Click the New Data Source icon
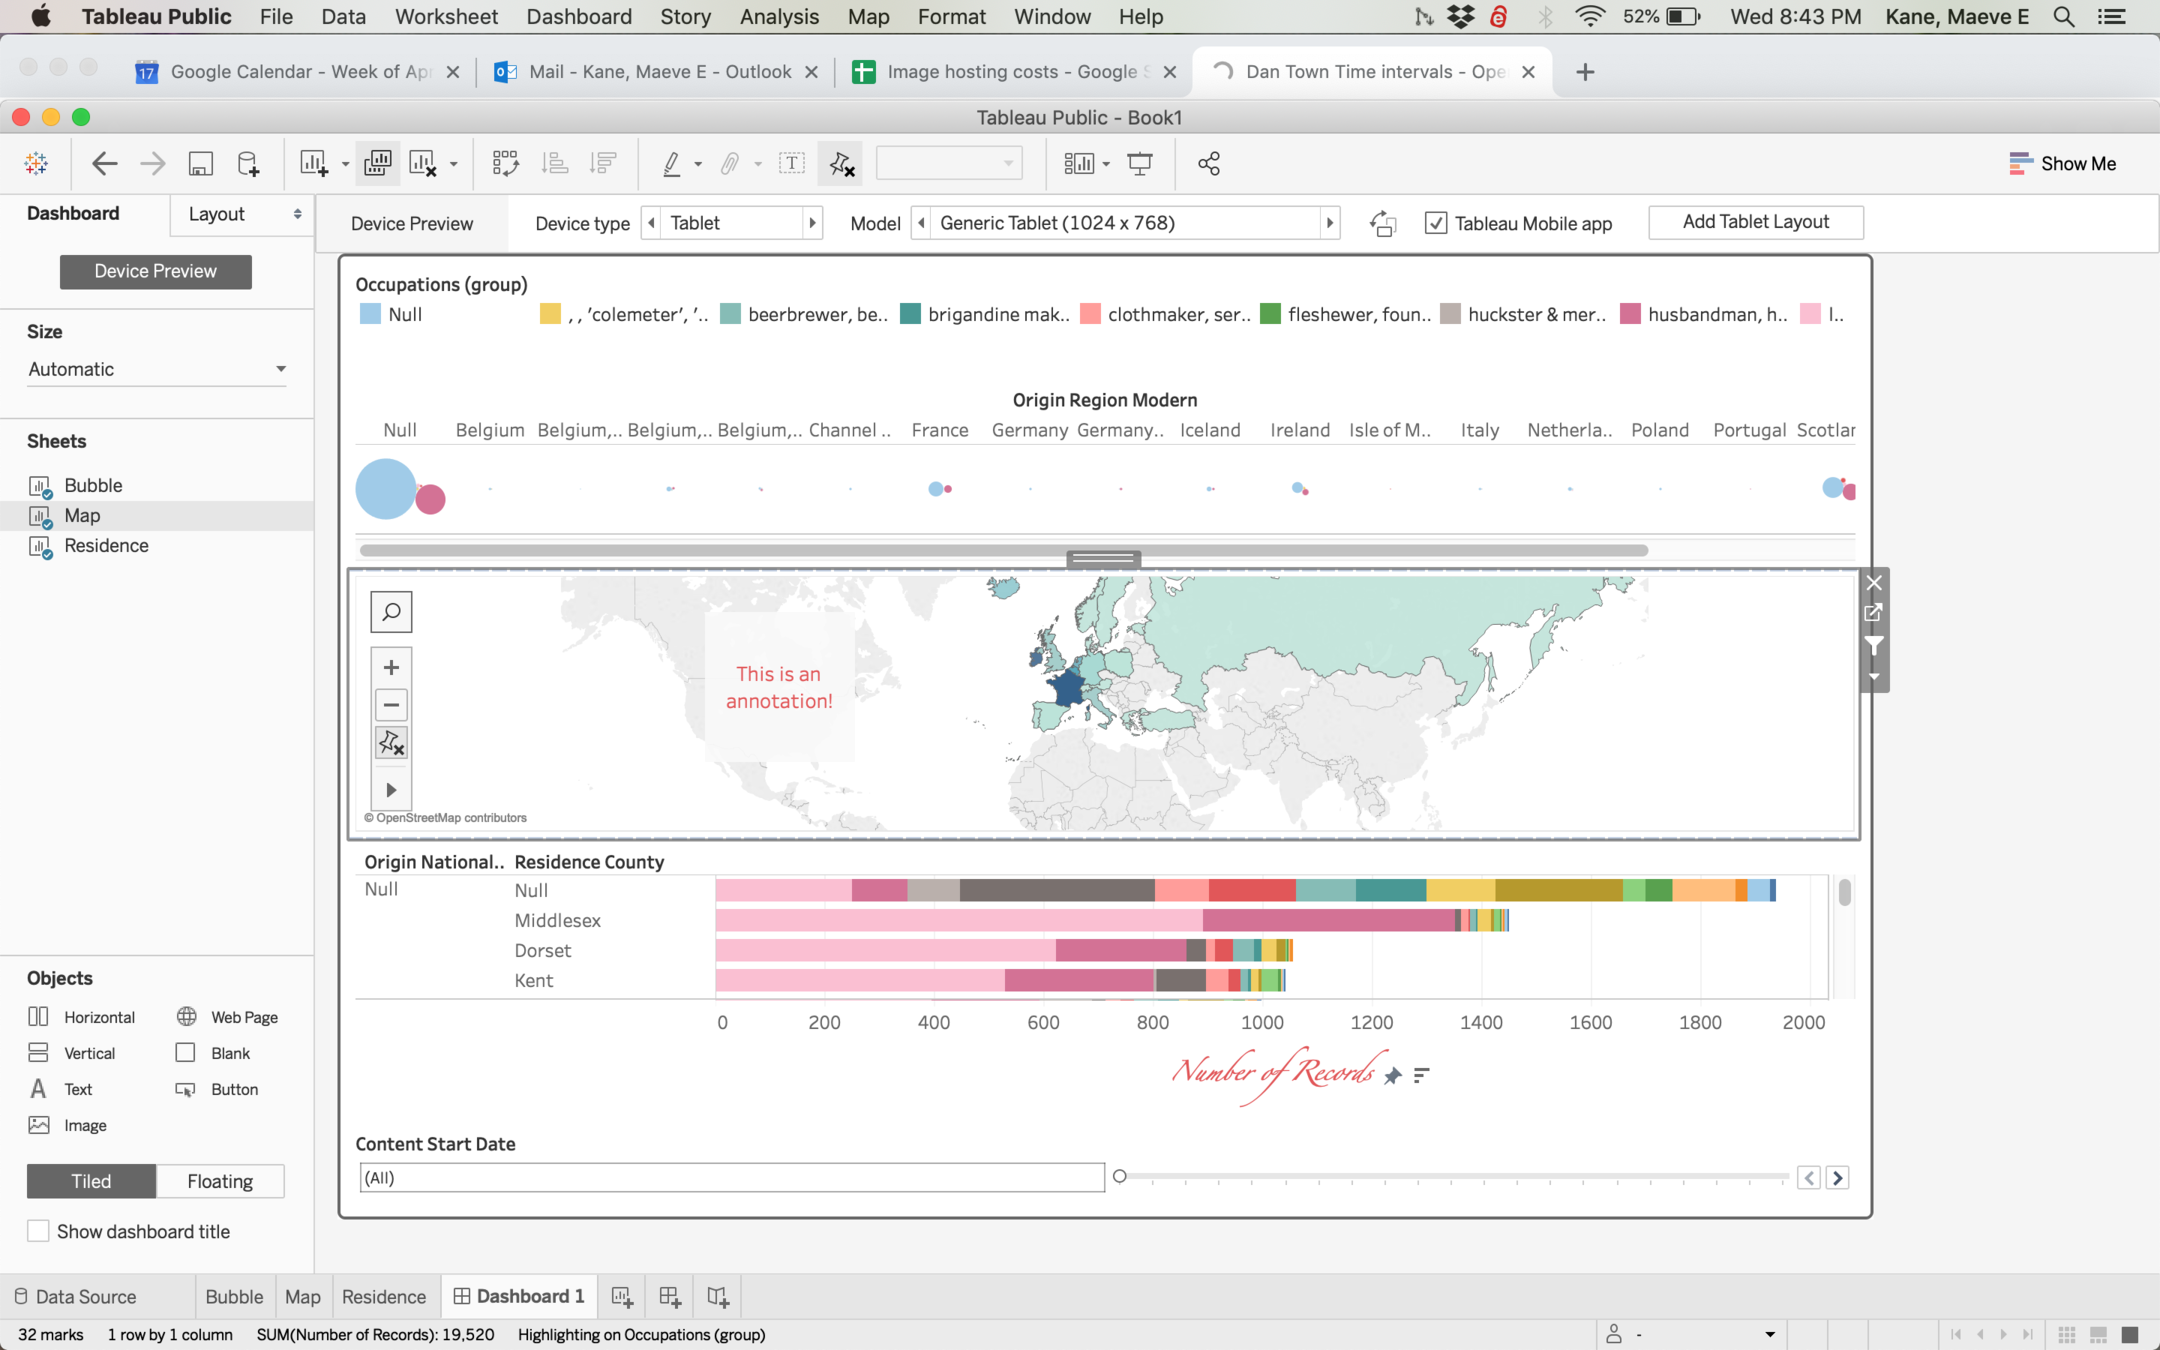Screen dimensions: 2160x1350 coord(248,164)
